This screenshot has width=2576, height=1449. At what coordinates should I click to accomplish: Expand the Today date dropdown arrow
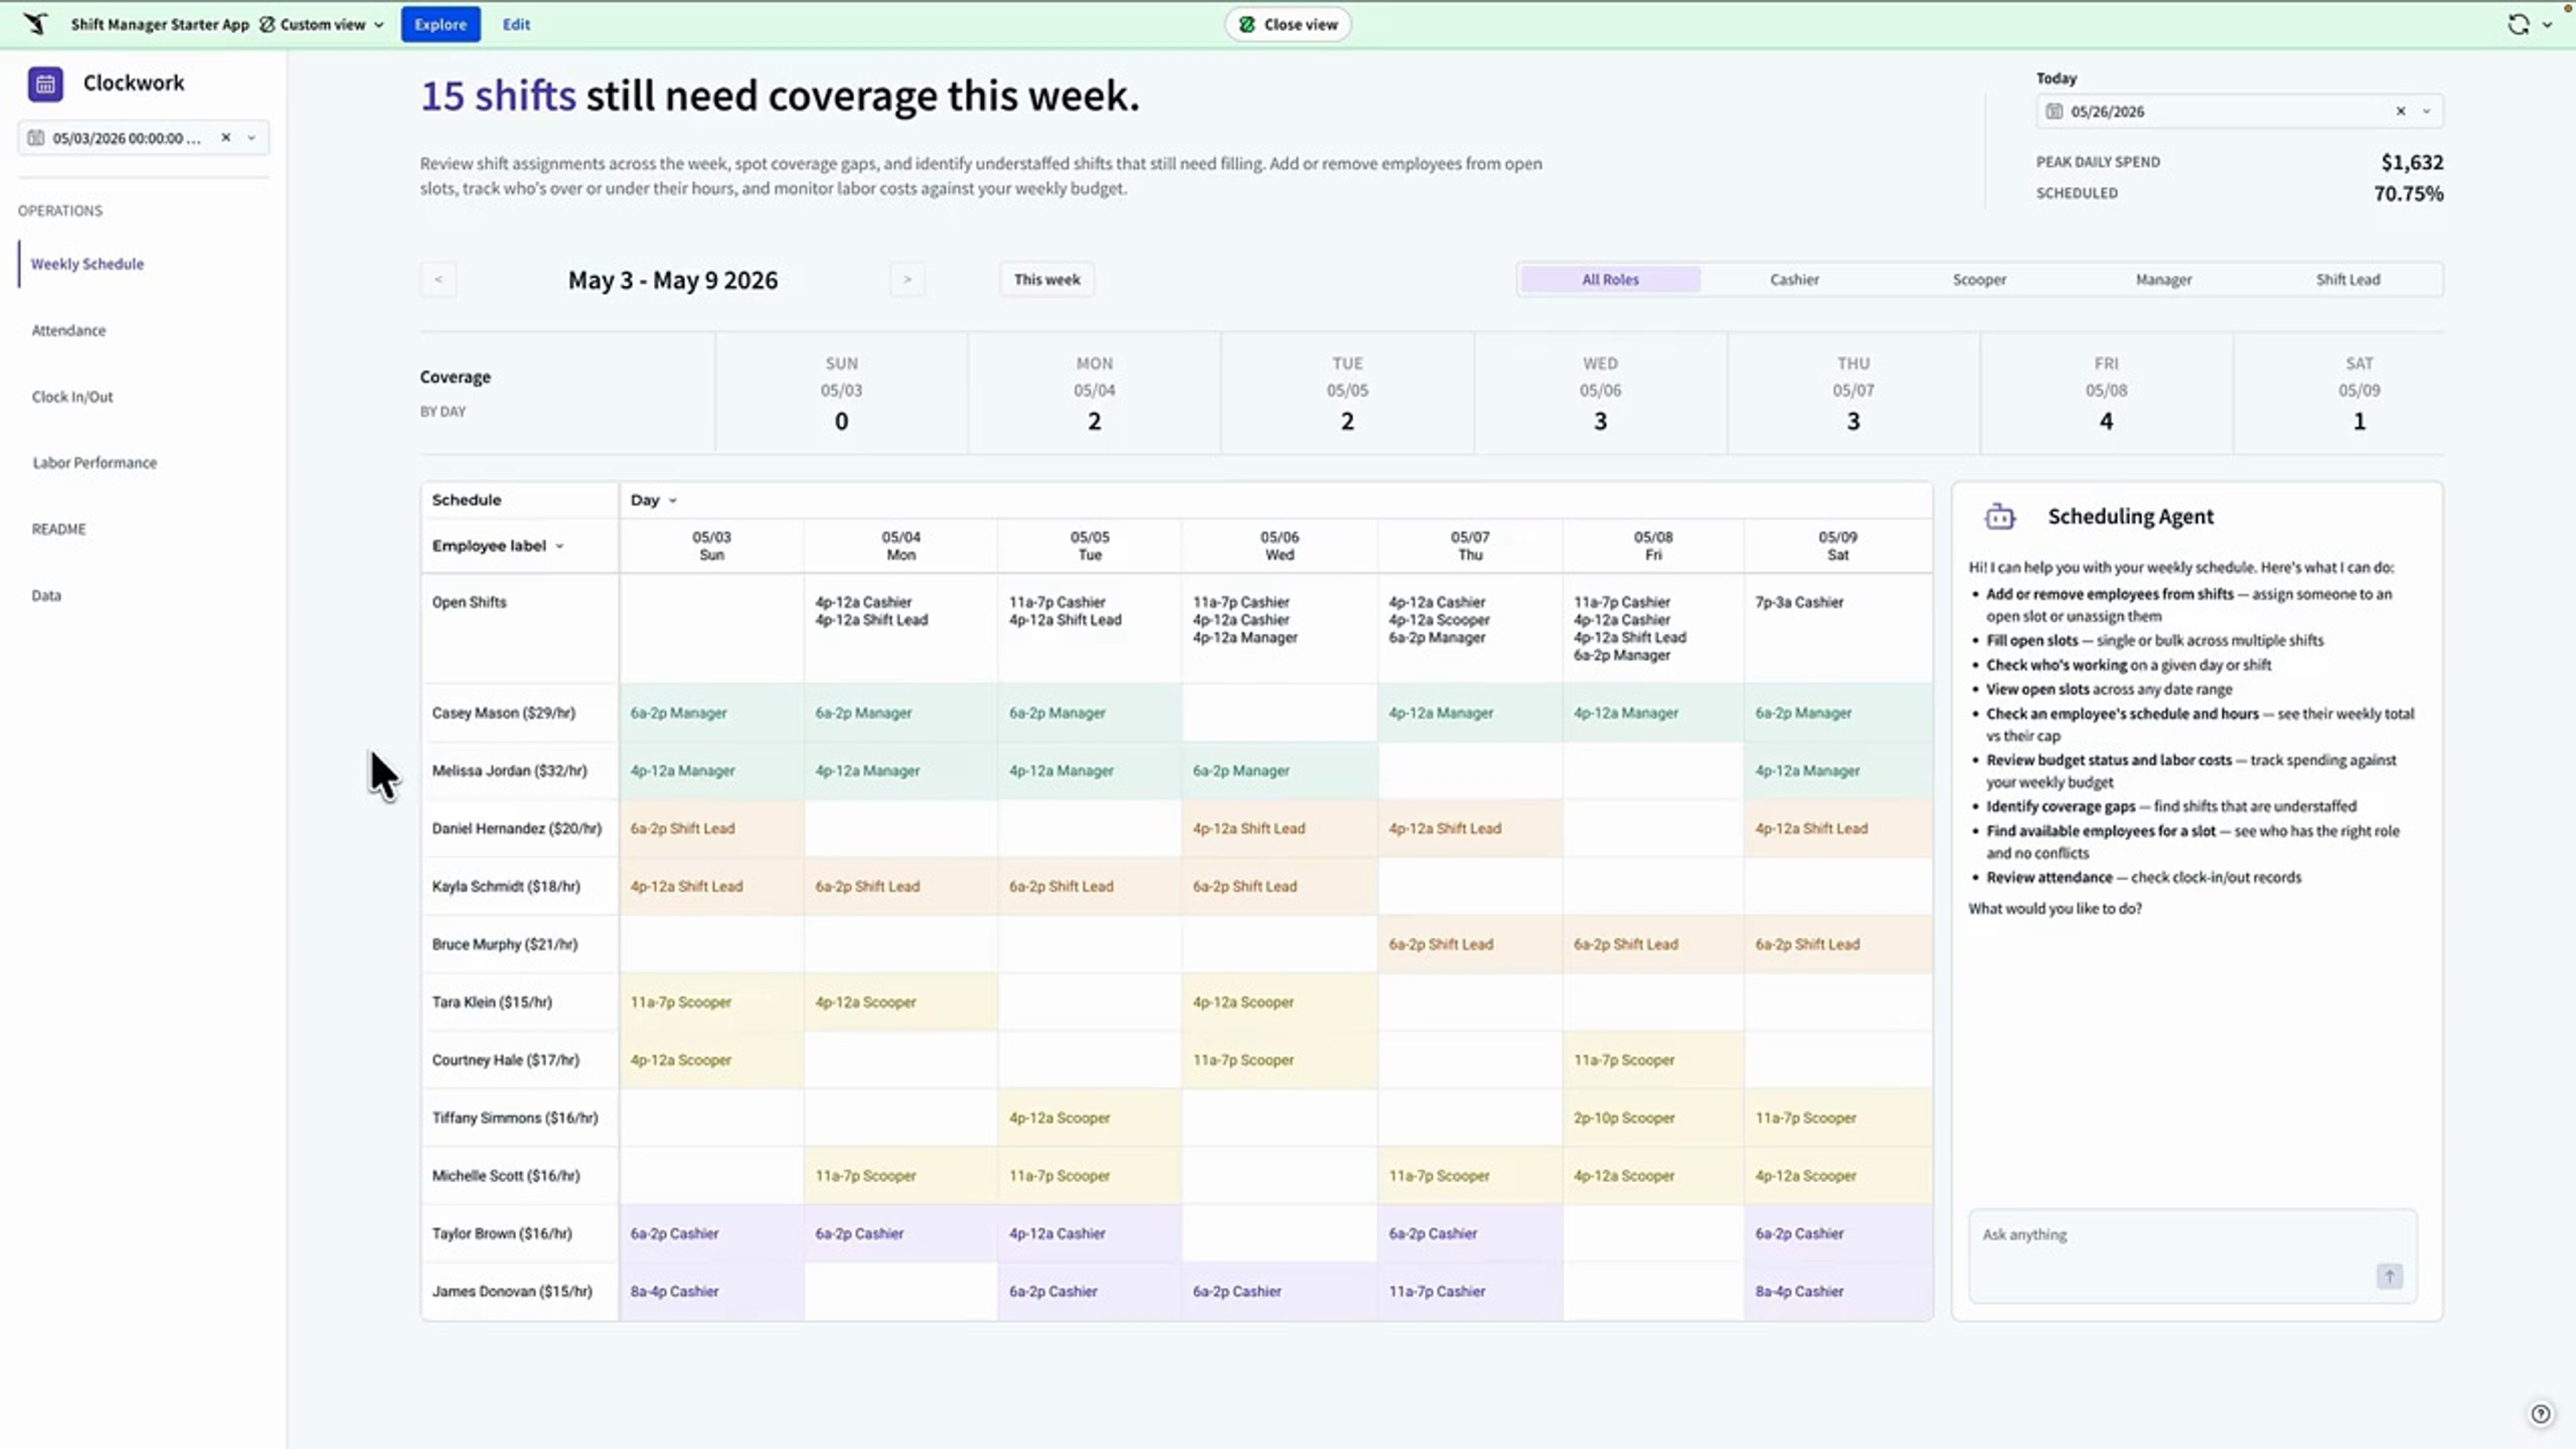[x=2426, y=111]
